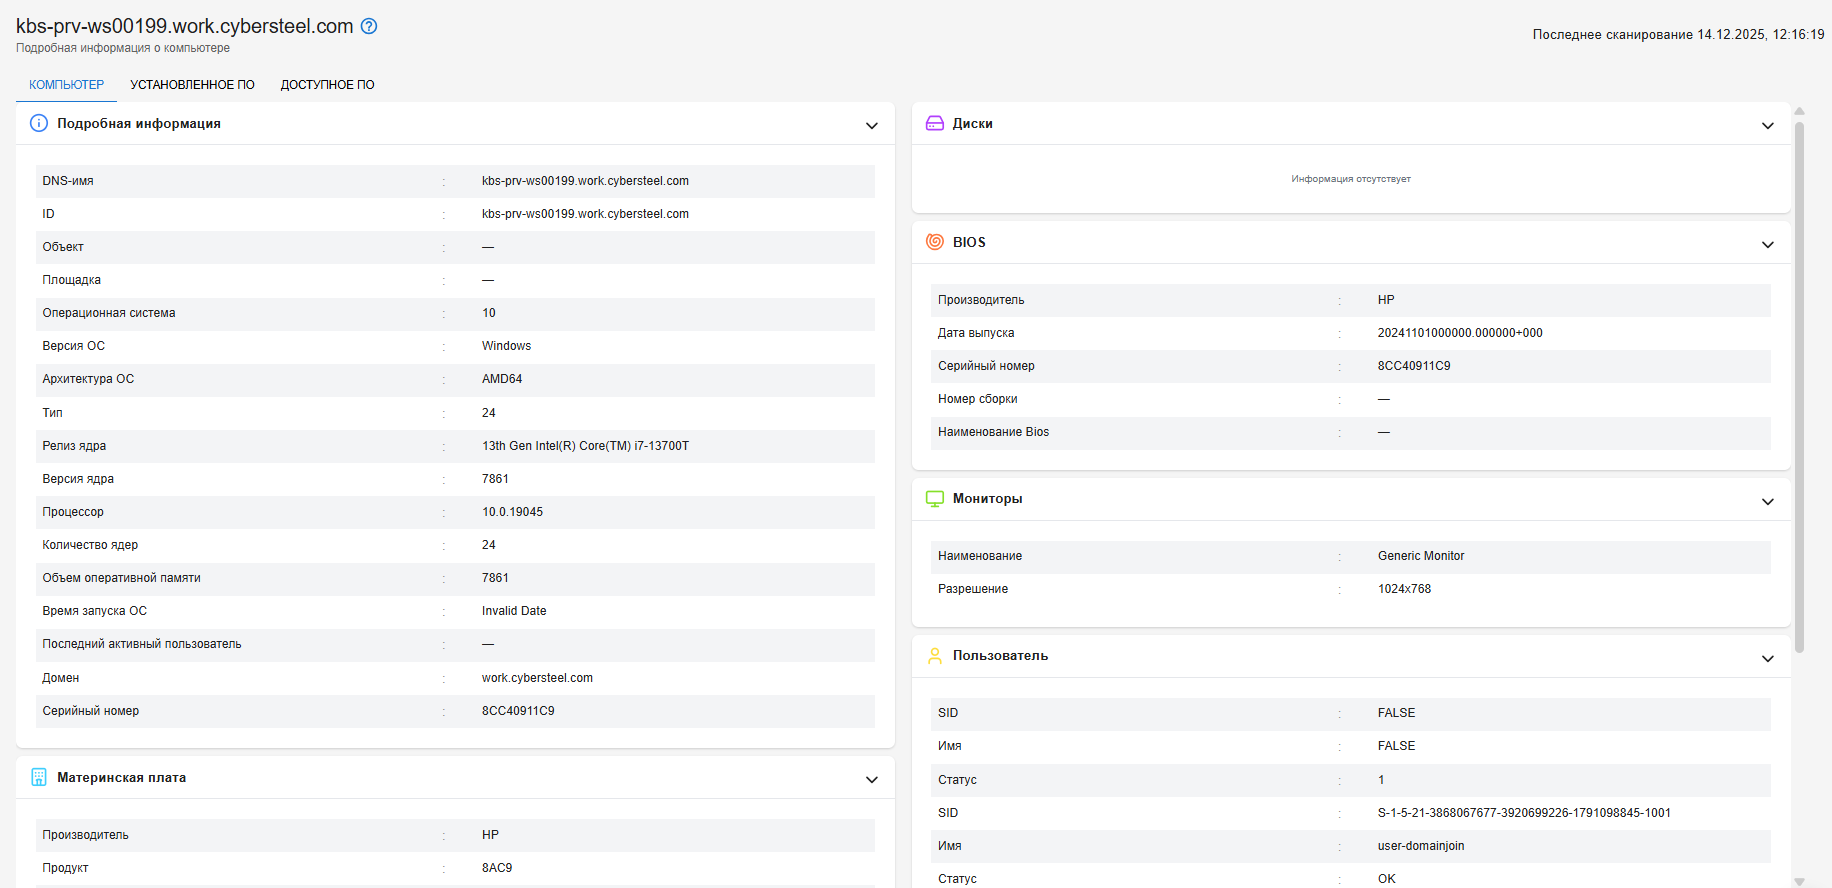Screen dimensions: 1832x888
Task: Click the Invalid Date value
Action: (x=514, y=611)
